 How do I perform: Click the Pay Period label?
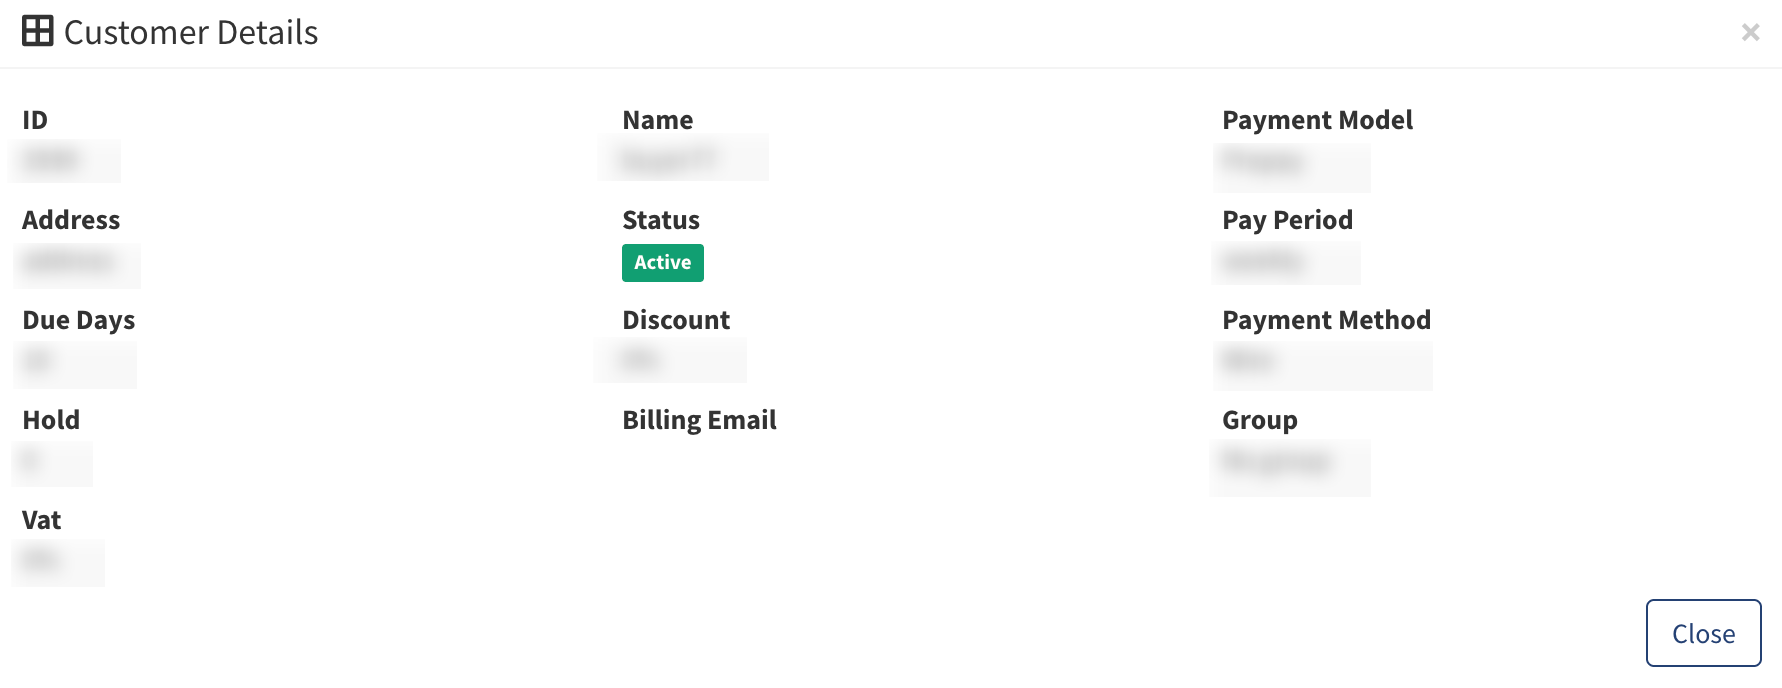[1287, 220]
